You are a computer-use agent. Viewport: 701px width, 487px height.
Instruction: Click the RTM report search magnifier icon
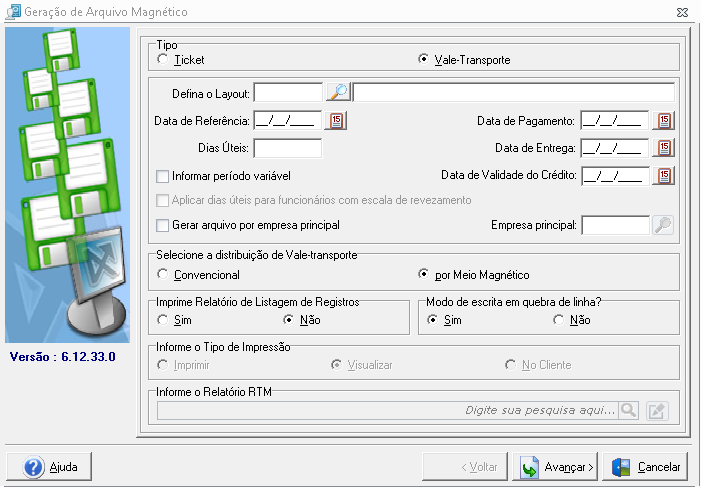point(629,410)
